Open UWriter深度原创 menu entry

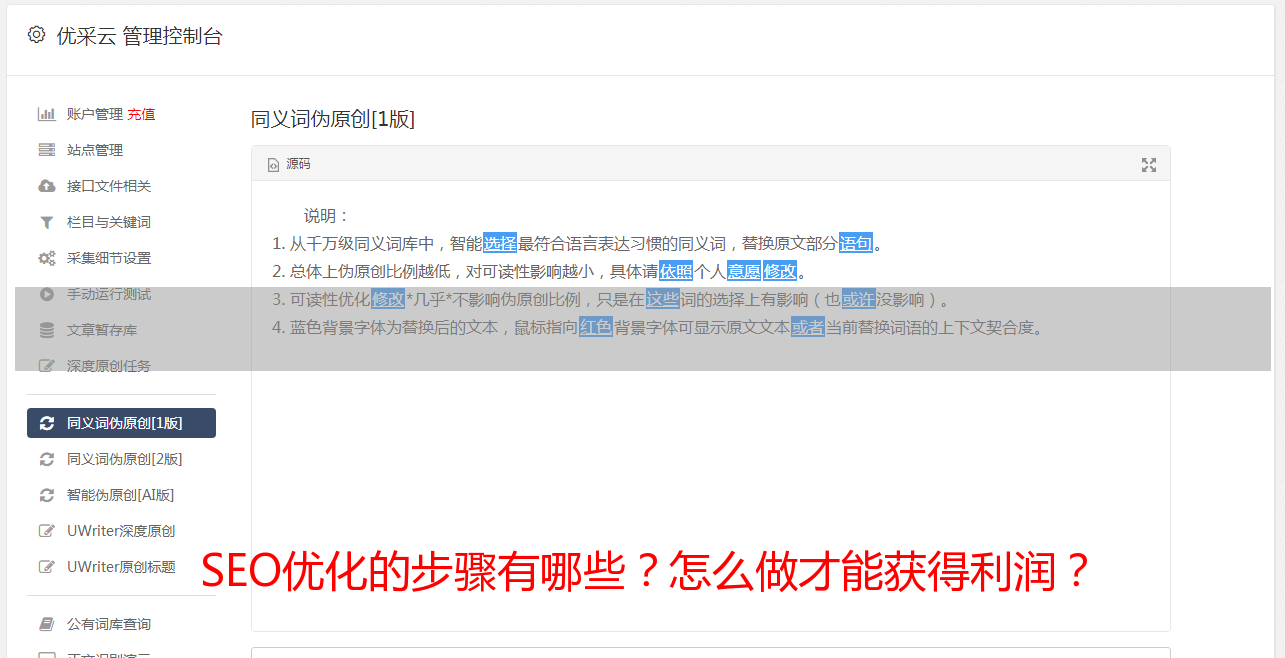point(121,531)
